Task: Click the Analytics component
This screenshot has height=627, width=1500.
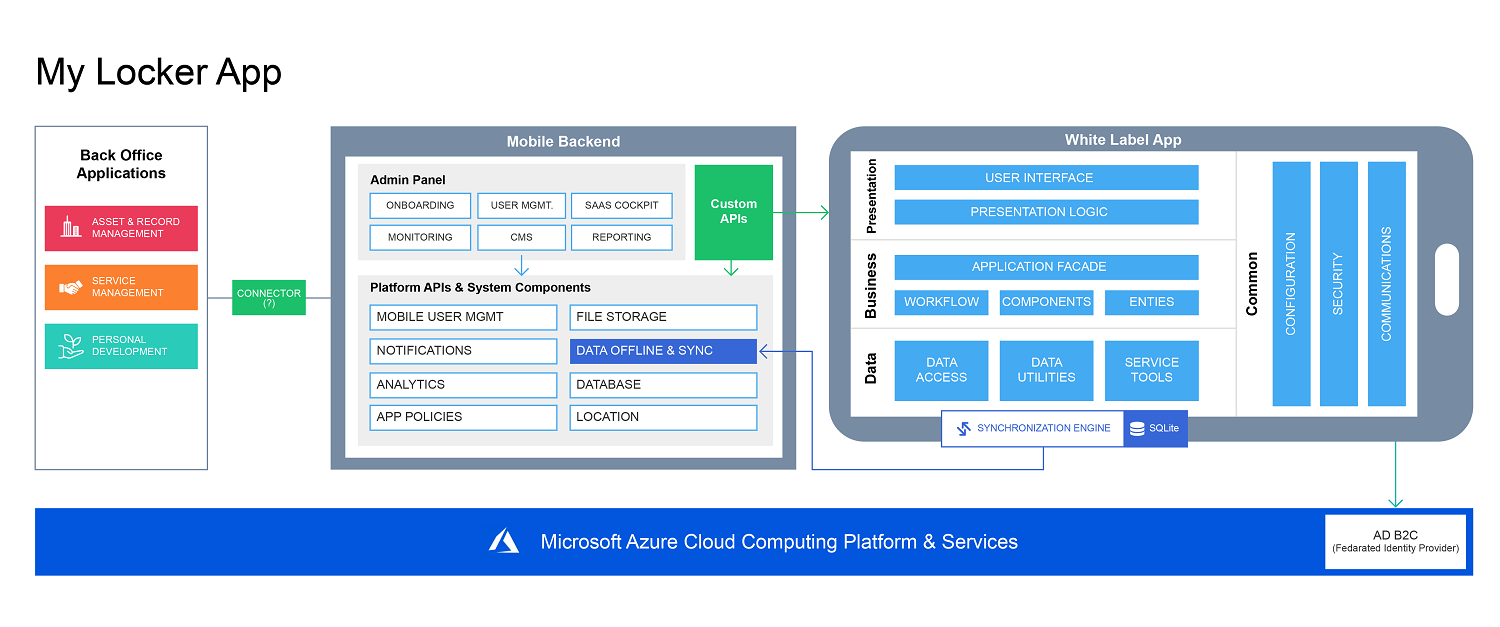Action: (463, 385)
